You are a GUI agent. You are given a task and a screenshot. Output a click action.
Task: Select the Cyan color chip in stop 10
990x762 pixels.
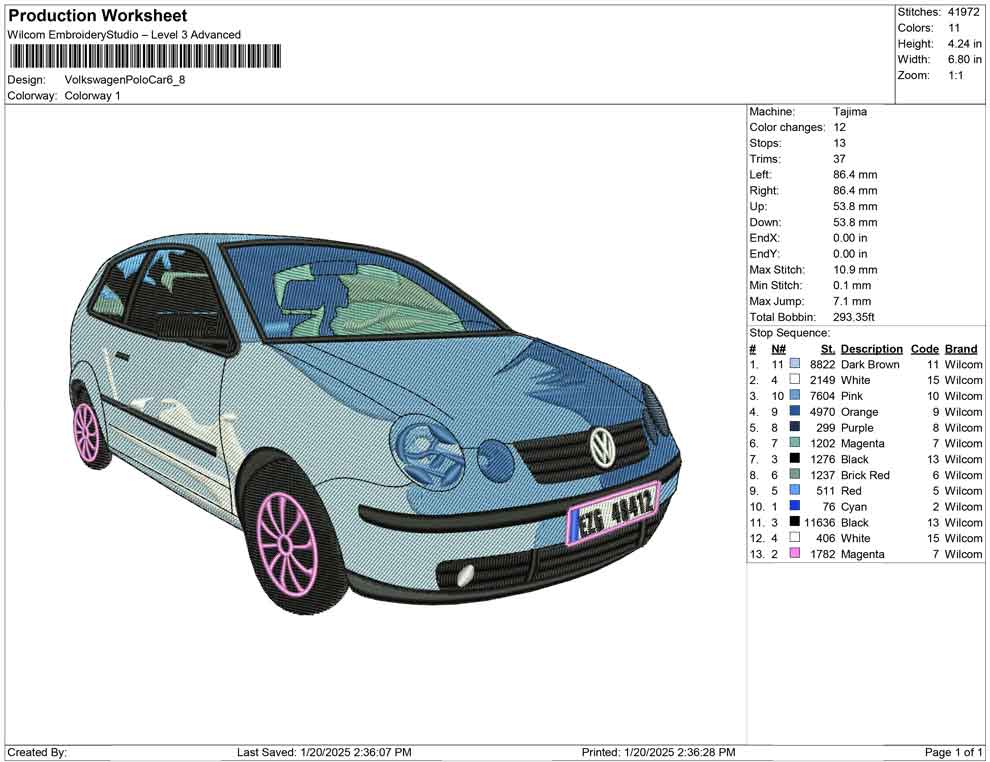pyautogui.click(x=793, y=506)
